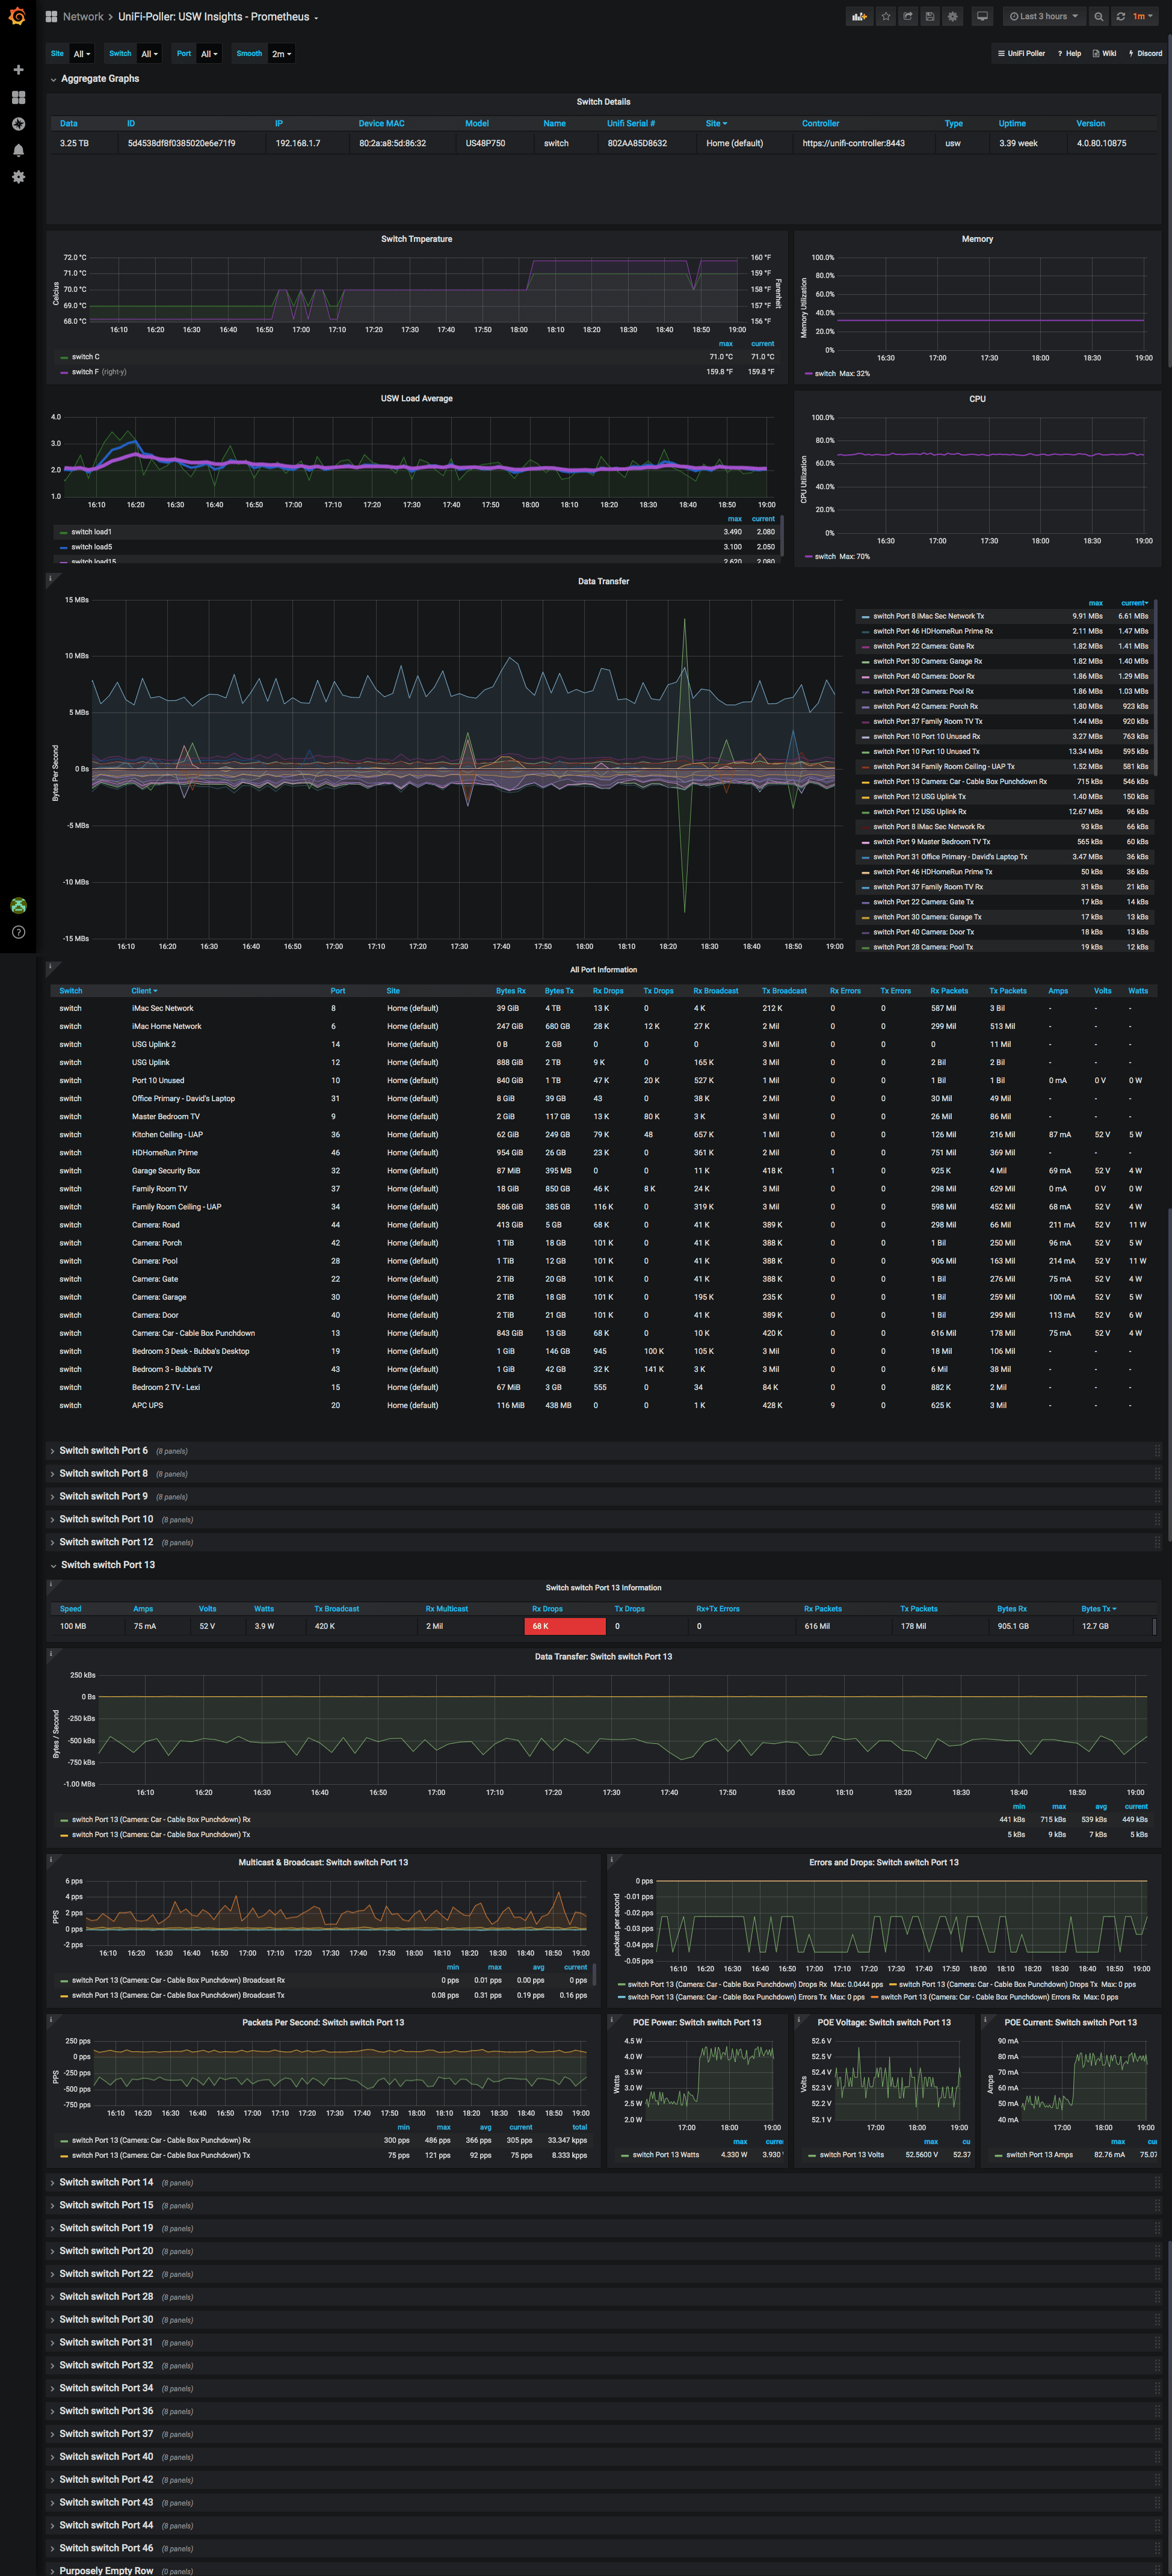Viewport: 1172px width, 2576px height.
Task: Click the Discord link button
Action: pyautogui.click(x=1145, y=54)
